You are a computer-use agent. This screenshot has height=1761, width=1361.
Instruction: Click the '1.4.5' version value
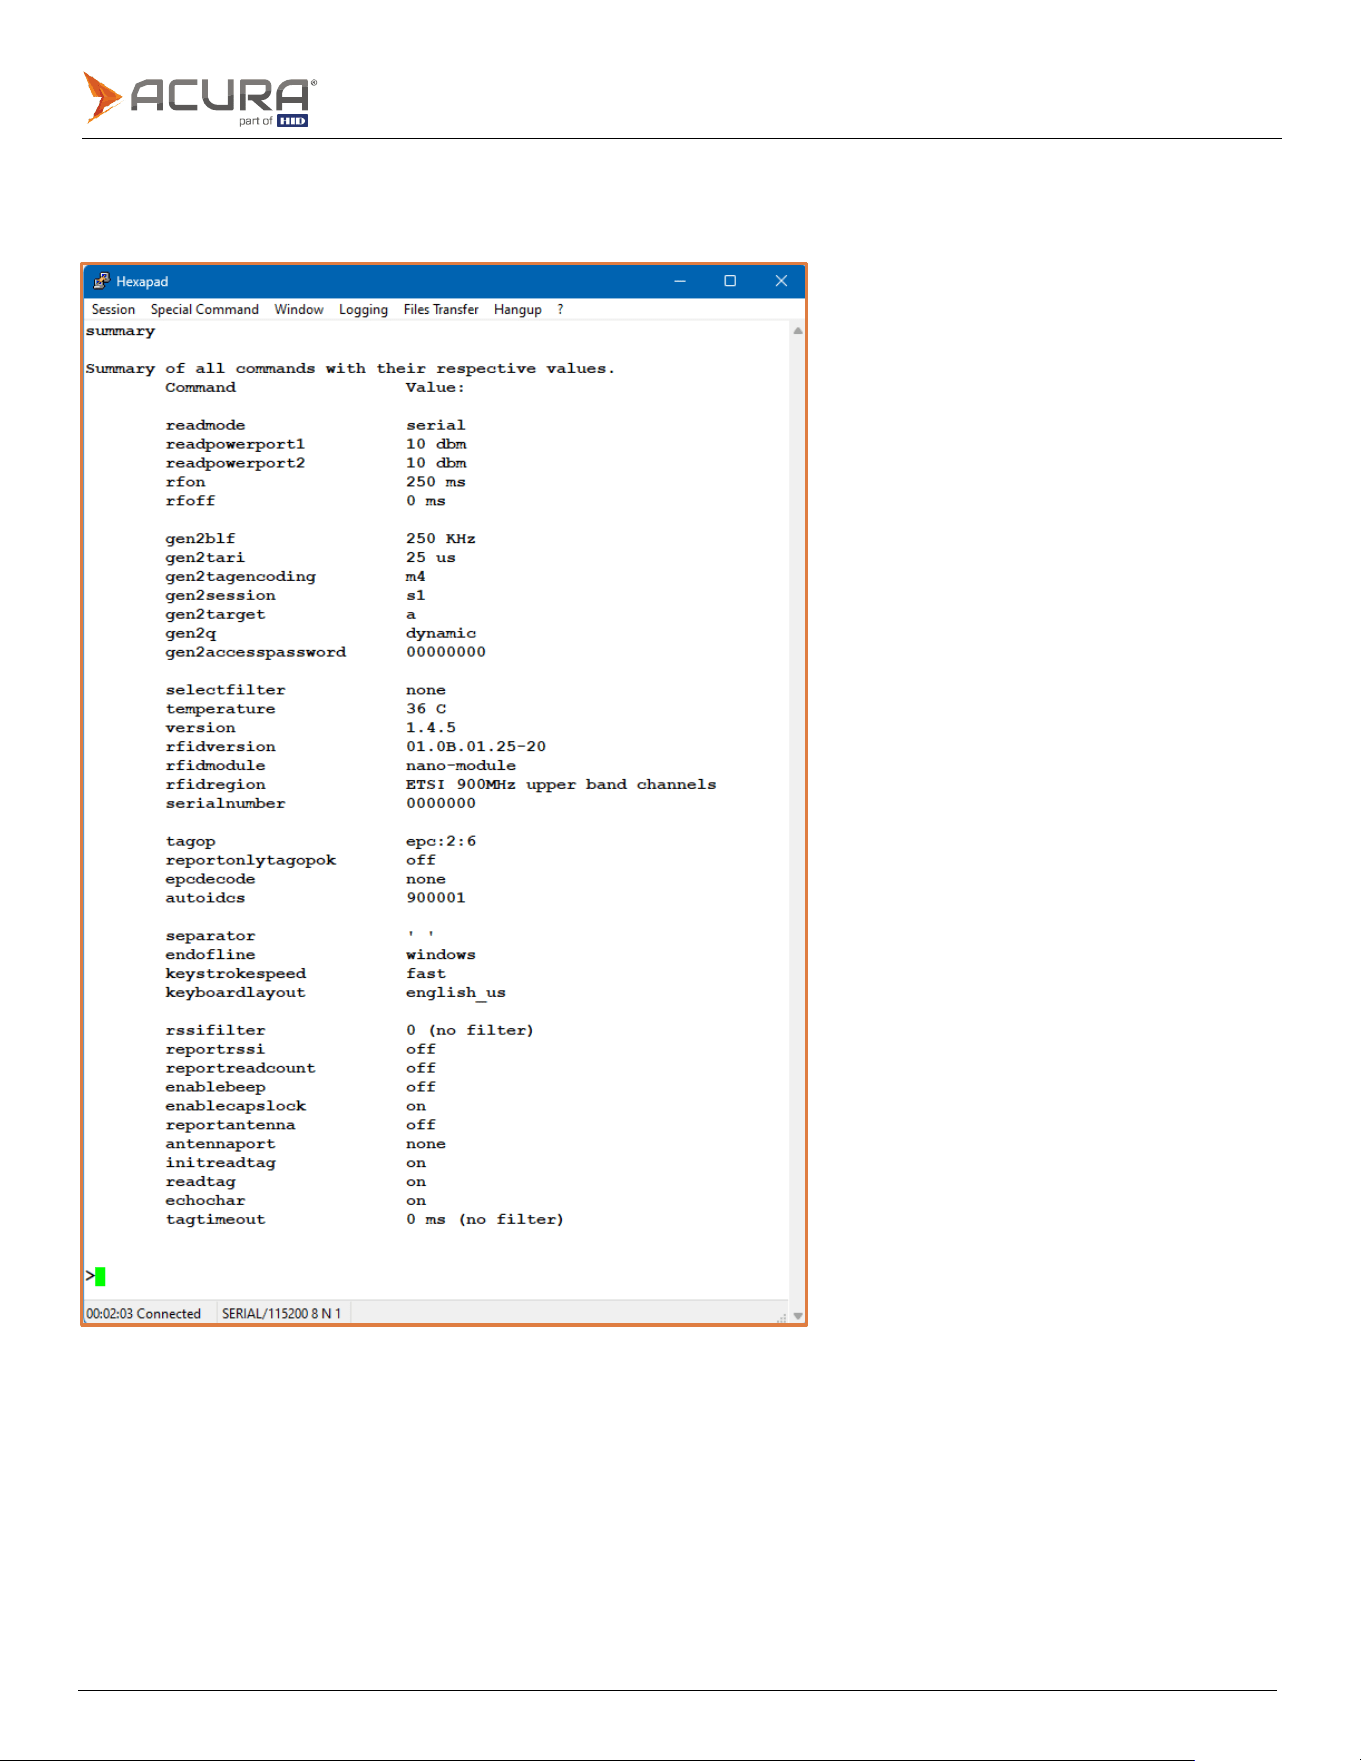(431, 728)
